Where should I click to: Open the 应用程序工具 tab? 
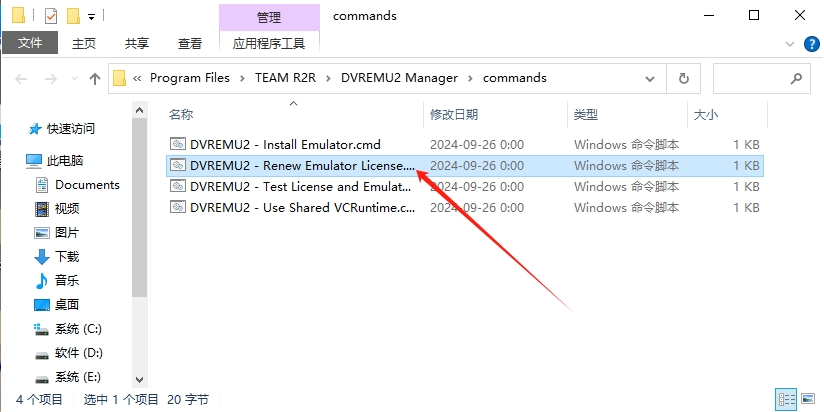tap(269, 43)
